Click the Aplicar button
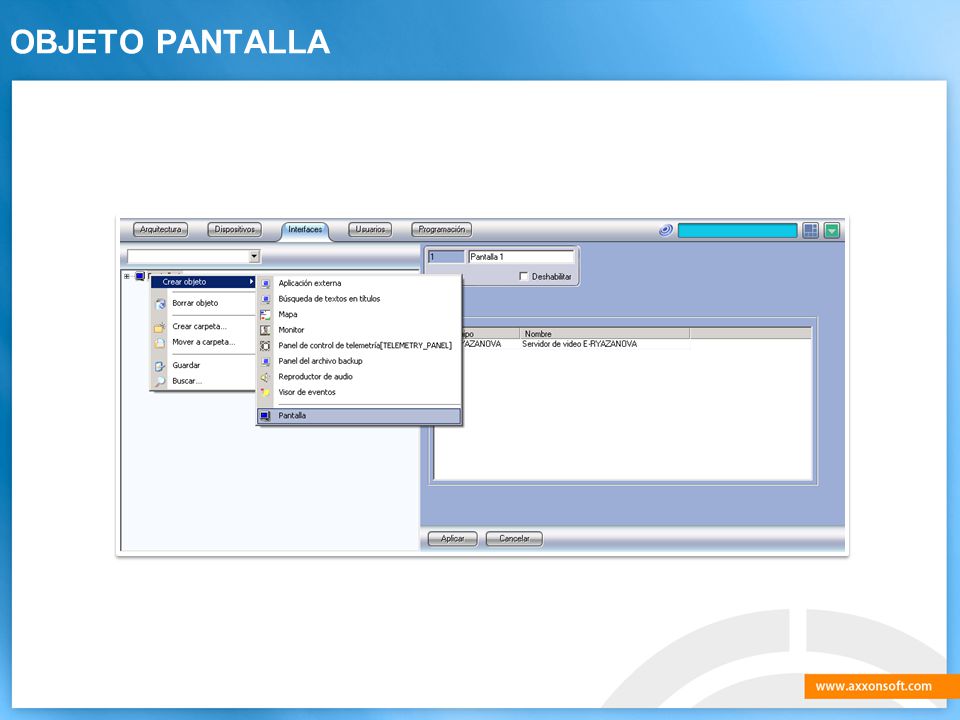 point(452,539)
